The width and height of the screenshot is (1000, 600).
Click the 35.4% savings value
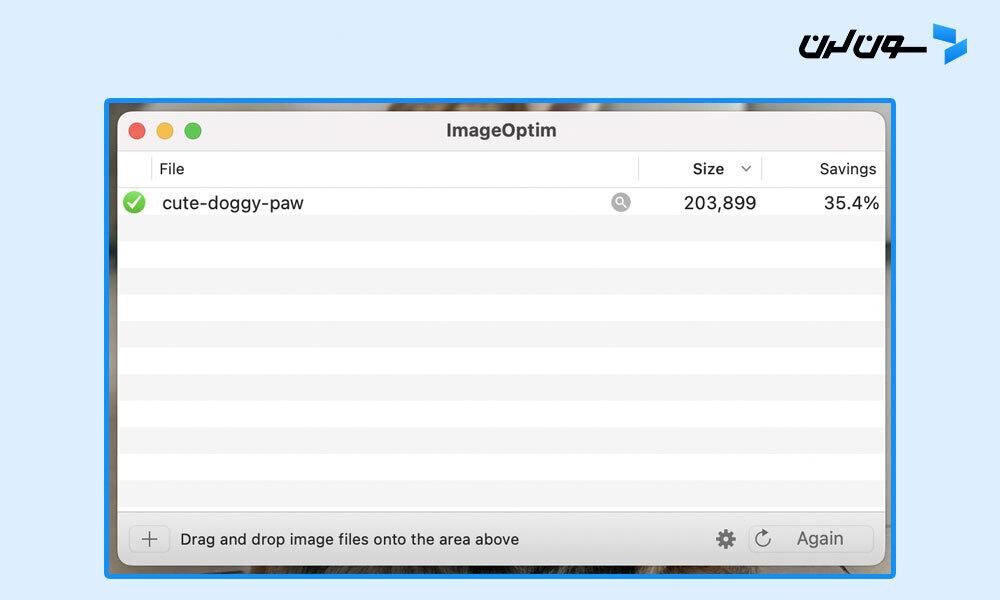tap(851, 203)
